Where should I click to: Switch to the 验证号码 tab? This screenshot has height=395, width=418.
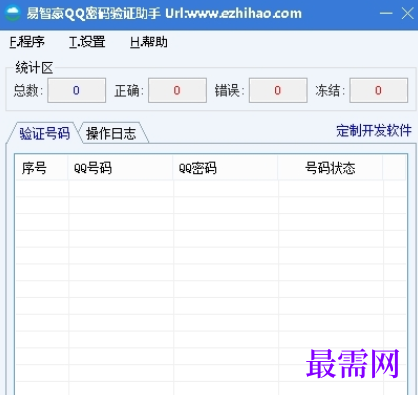(44, 133)
